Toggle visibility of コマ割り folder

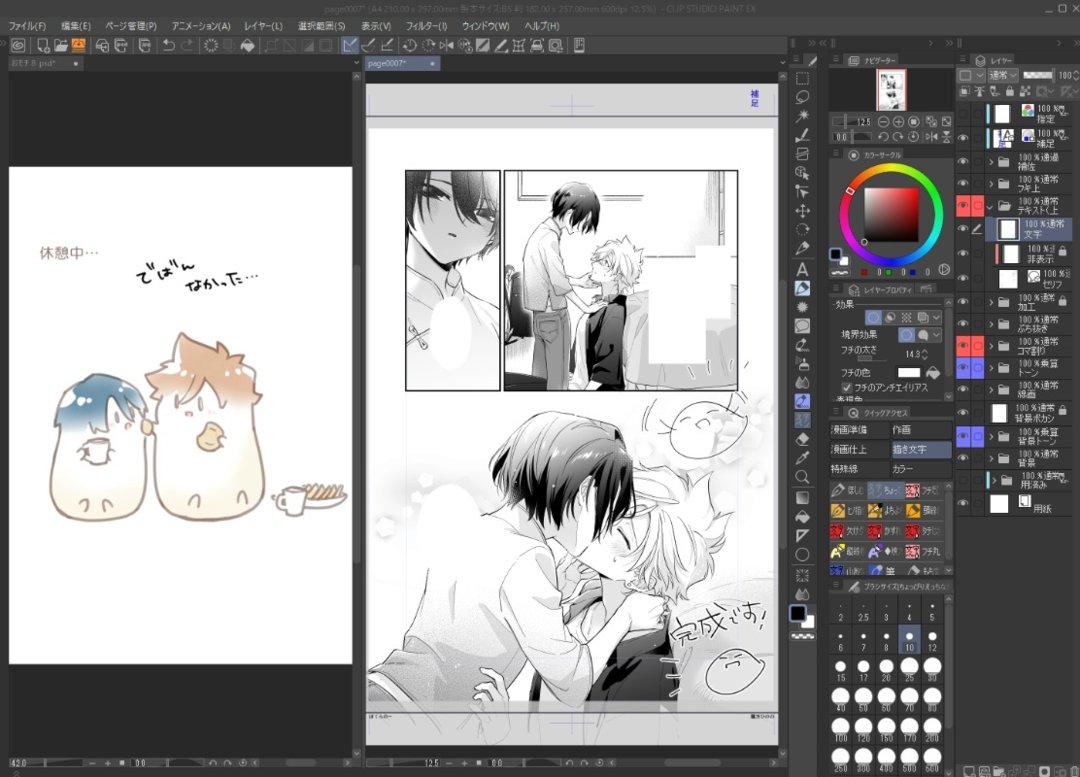963,345
